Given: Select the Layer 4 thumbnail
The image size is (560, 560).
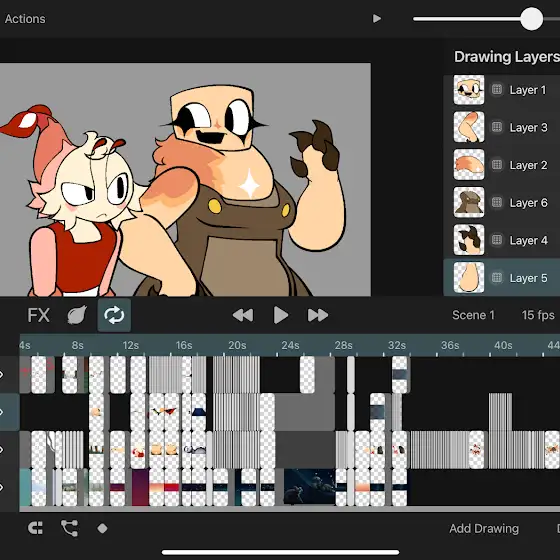Looking at the screenshot, I should click(469, 240).
